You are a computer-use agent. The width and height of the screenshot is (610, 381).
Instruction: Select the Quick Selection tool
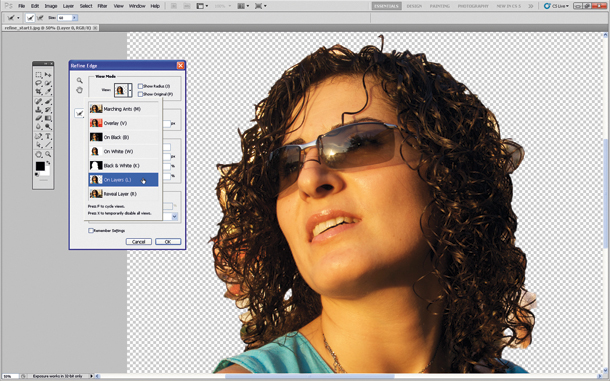click(x=48, y=83)
